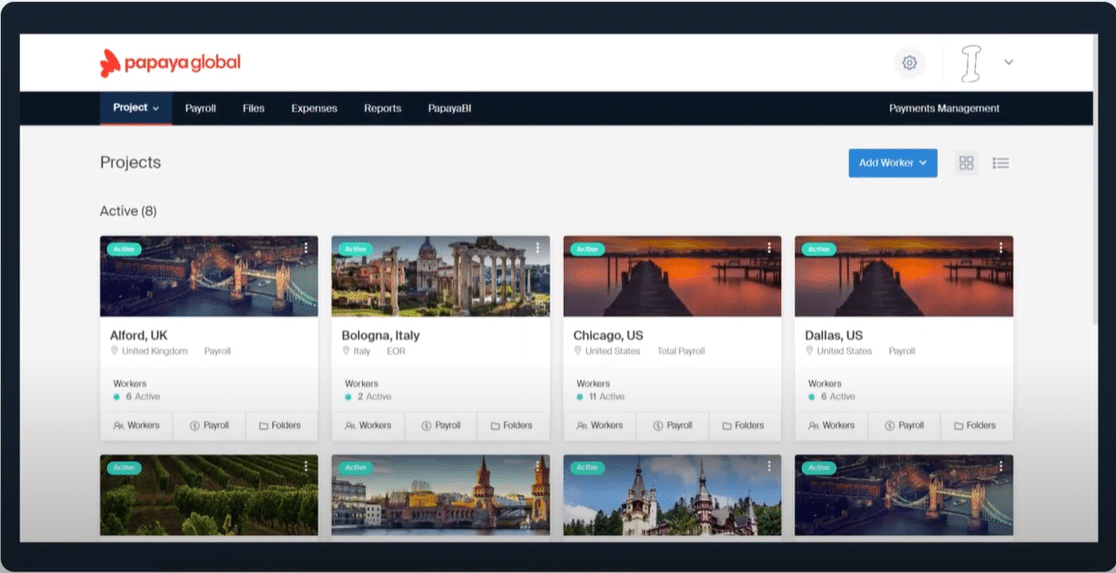Screen dimensions: 1116x573
Task: Click the Add Worker dropdown button
Action: pos(893,163)
